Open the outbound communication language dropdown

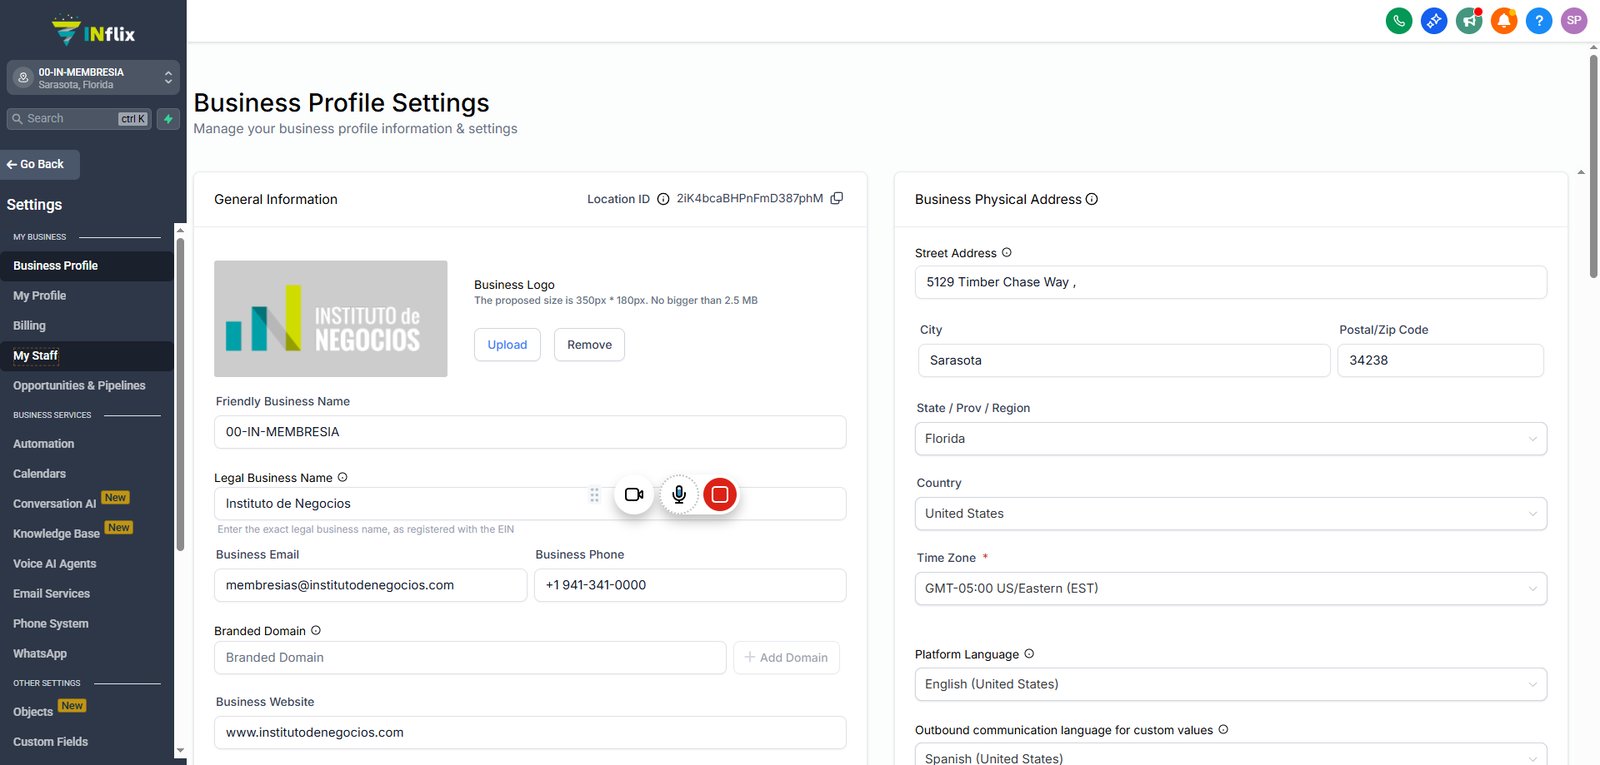tap(1230, 755)
